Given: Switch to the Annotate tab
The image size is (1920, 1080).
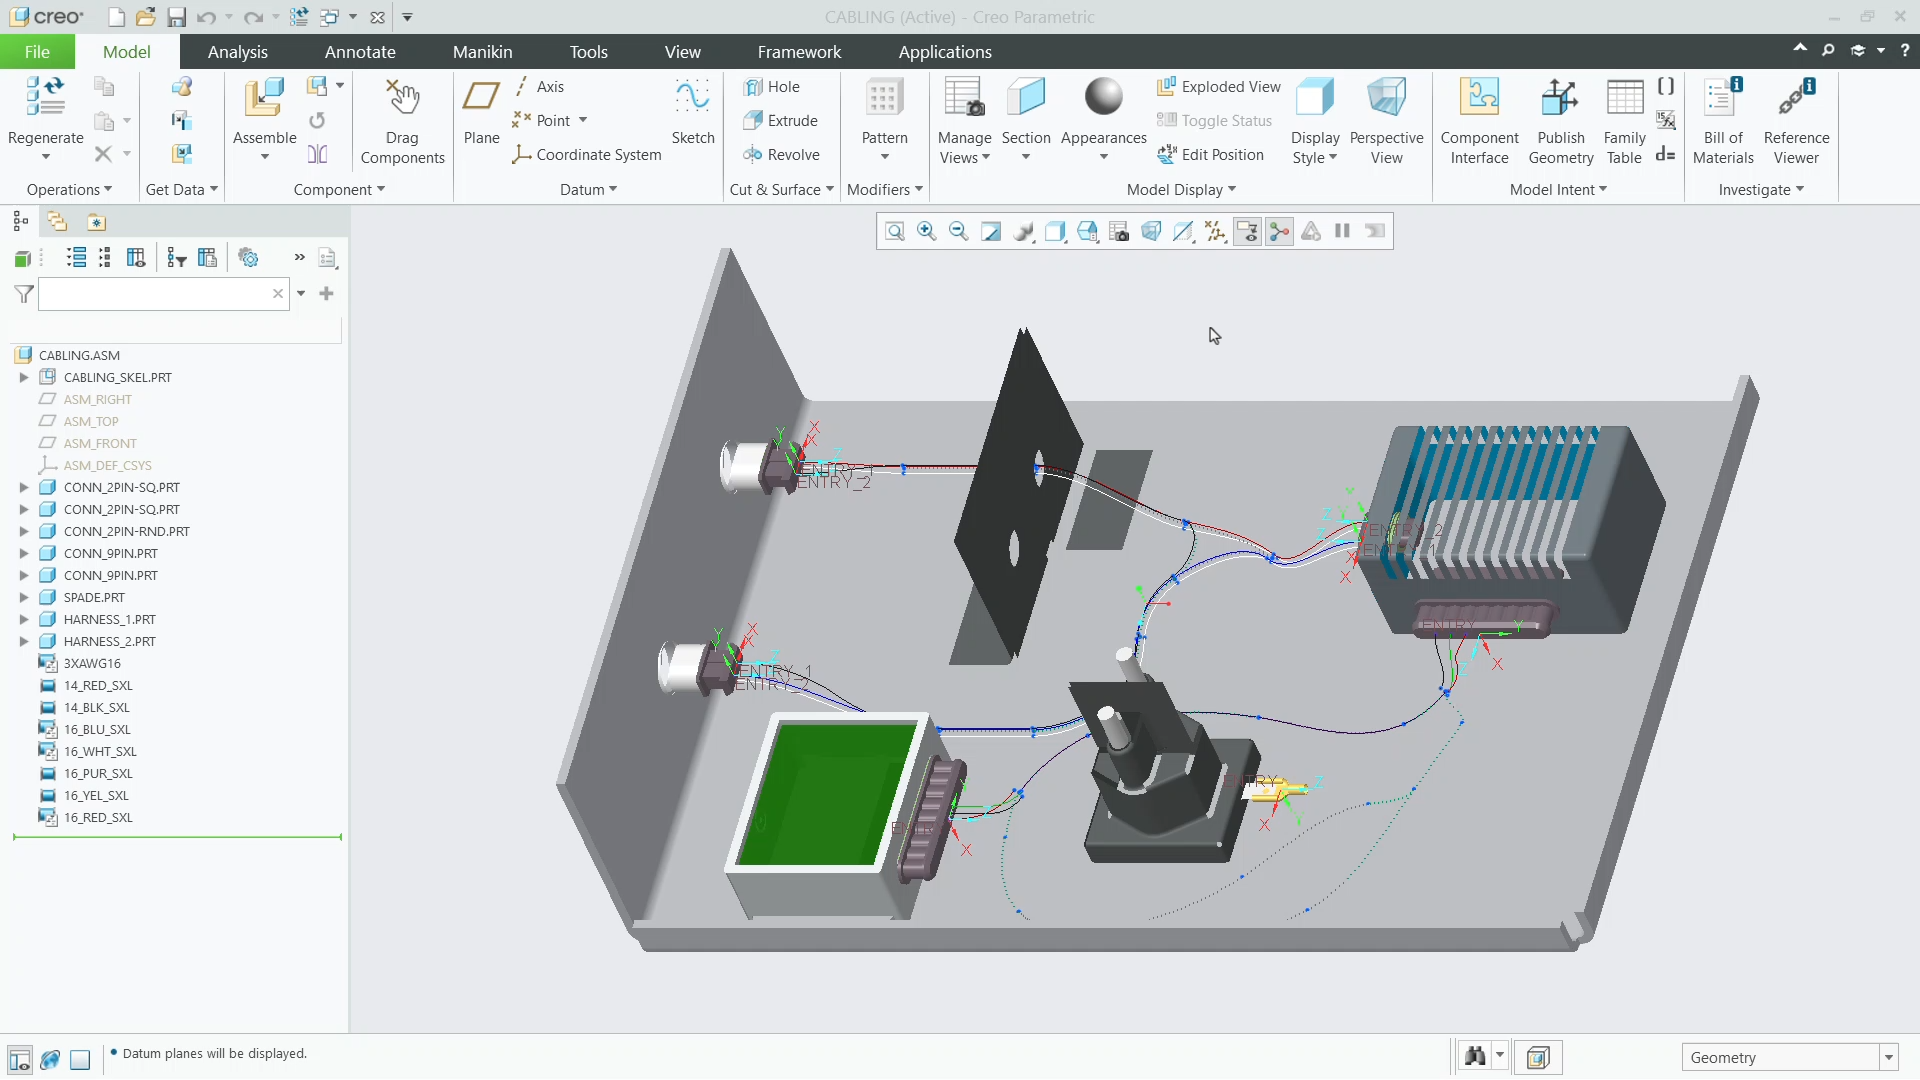Looking at the screenshot, I should click(x=361, y=51).
